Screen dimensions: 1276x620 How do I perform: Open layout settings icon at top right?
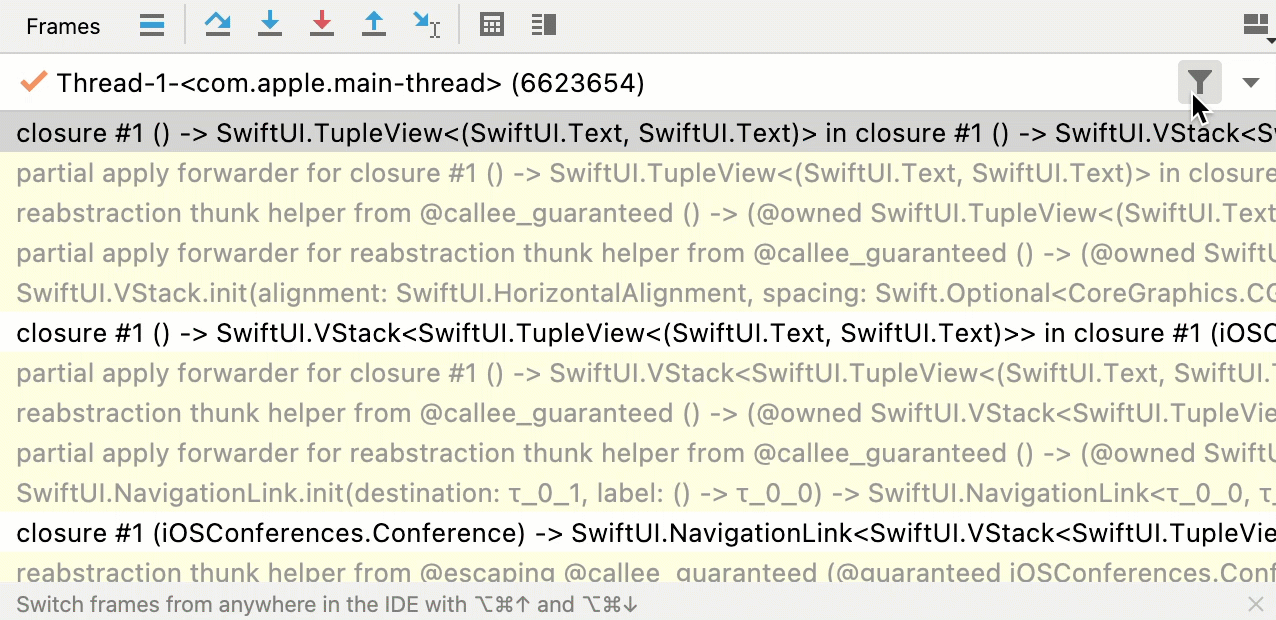coord(1257,26)
